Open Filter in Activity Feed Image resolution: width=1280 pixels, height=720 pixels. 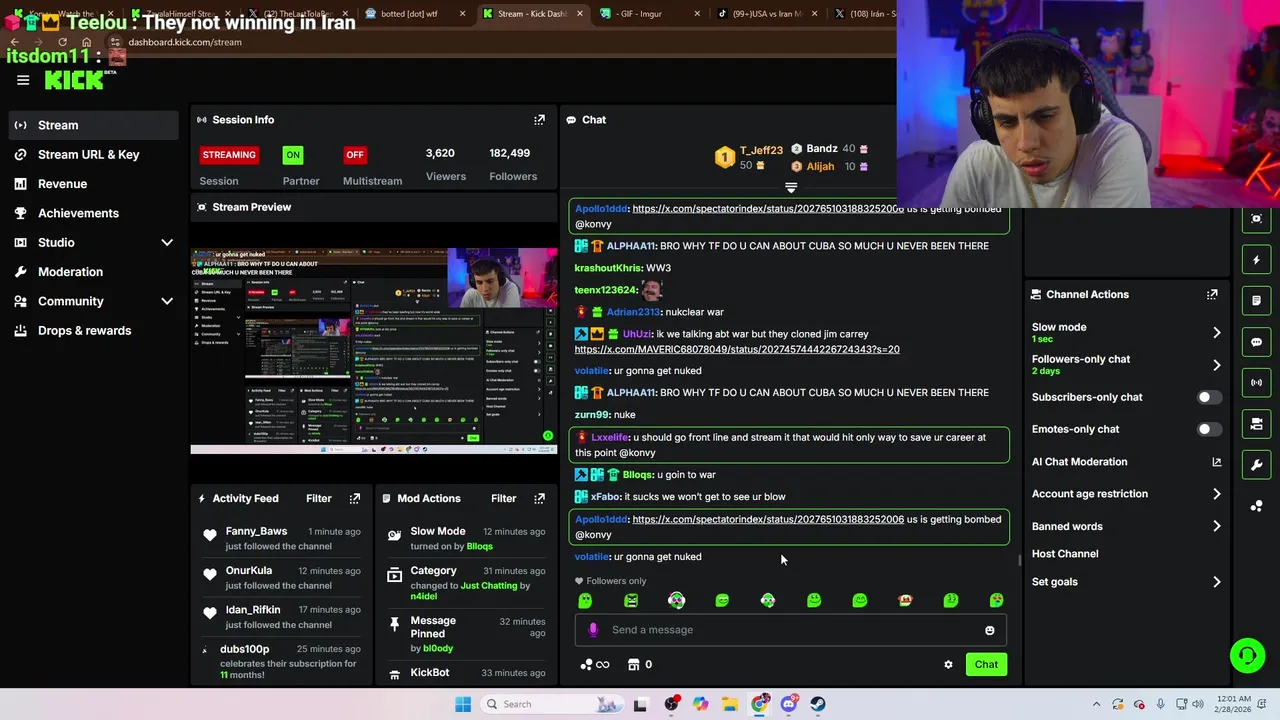click(318, 498)
